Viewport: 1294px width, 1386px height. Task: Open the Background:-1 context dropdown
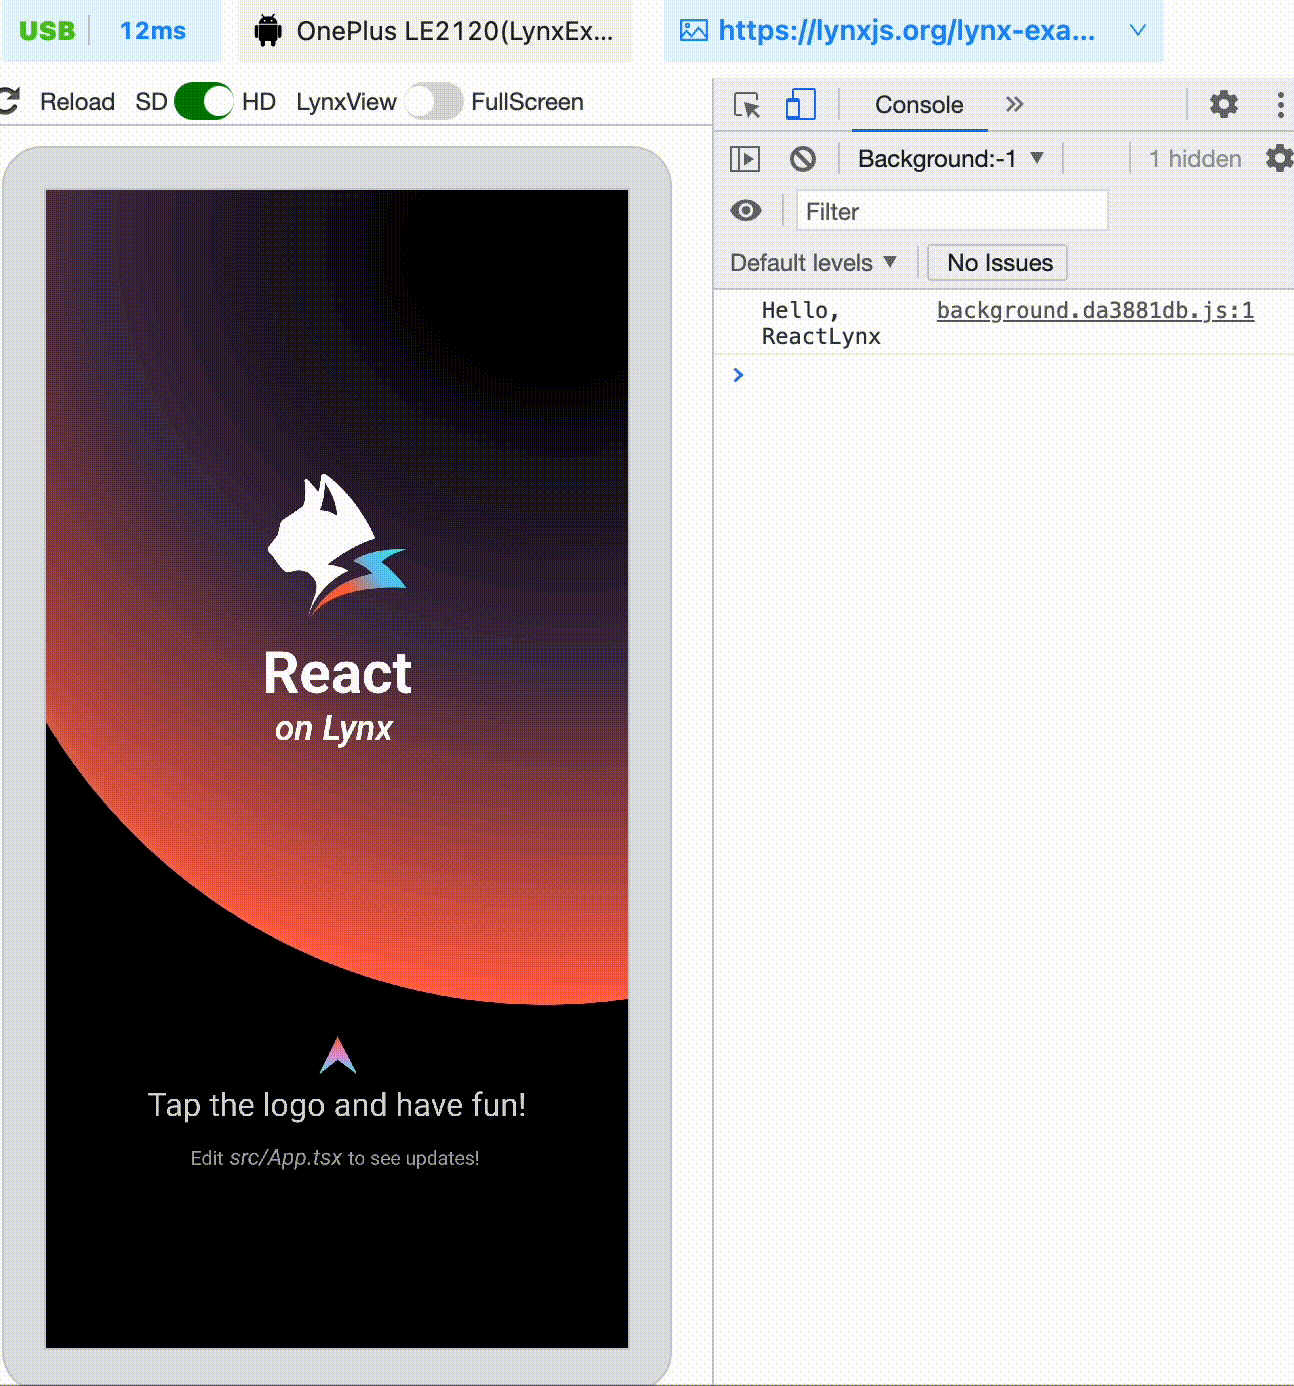pos(950,158)
